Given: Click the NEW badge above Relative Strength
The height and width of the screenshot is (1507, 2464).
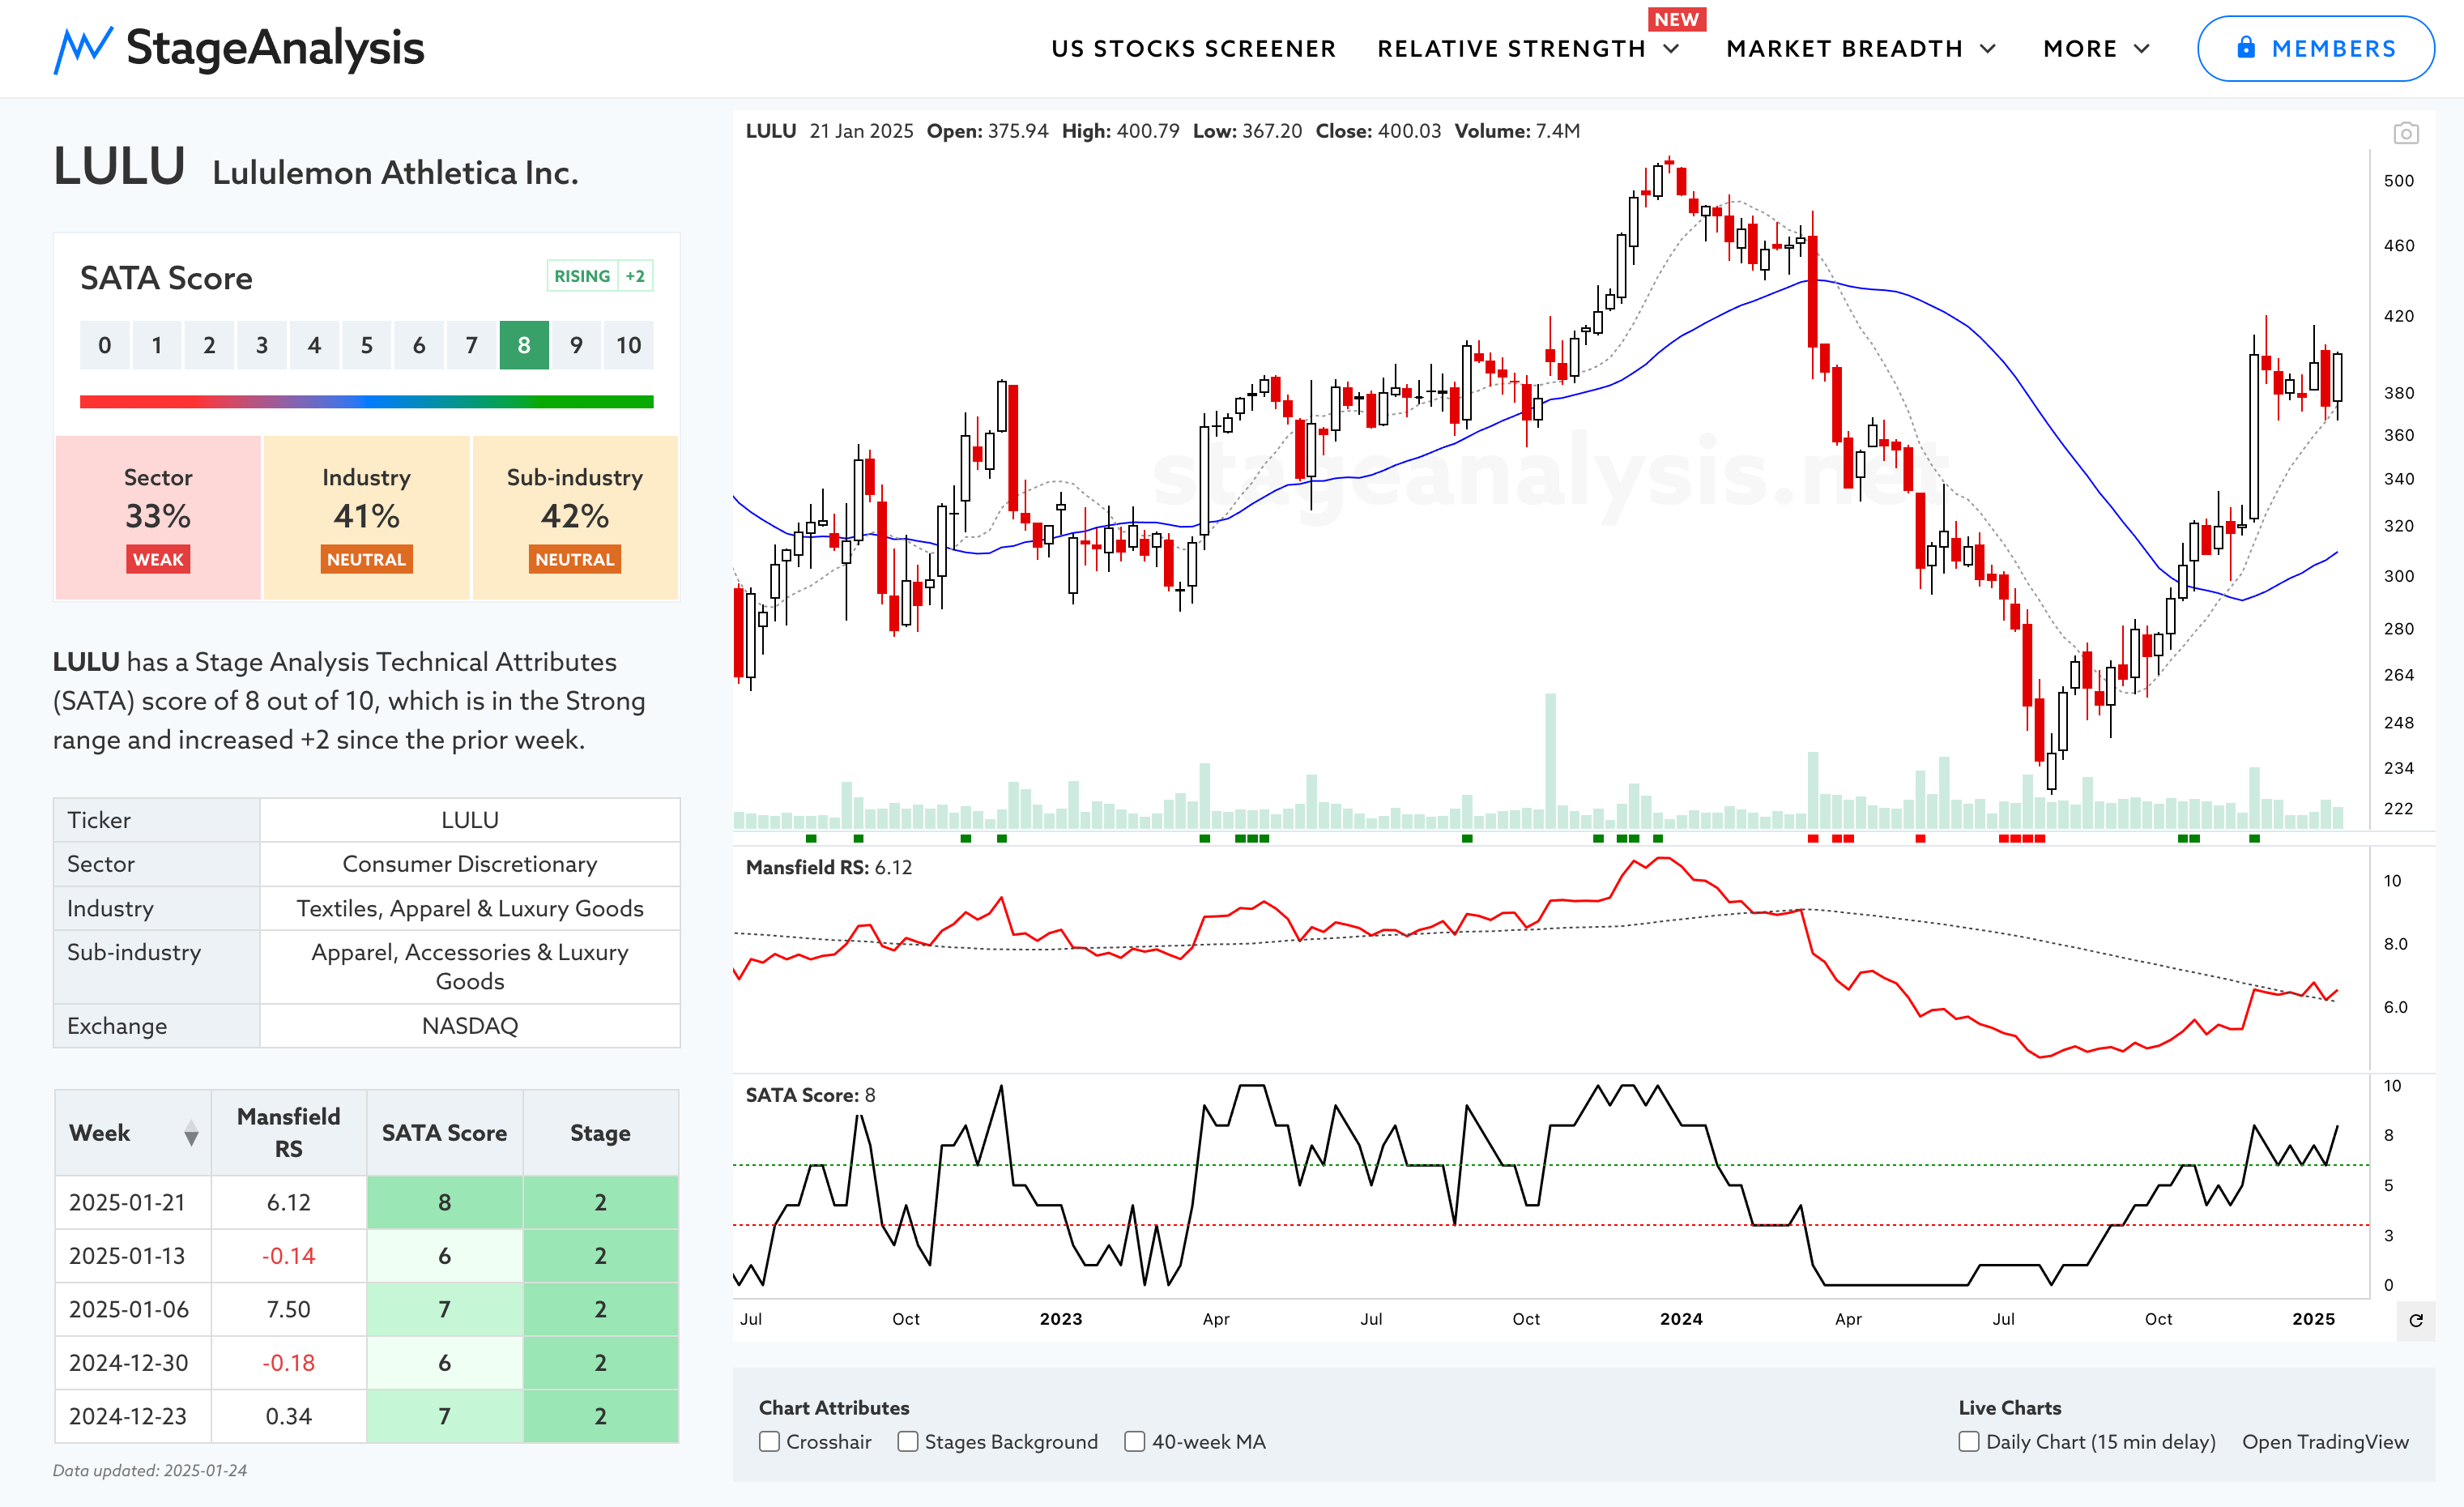Looking at the screenshot, I should click(x=1676, y=19).
